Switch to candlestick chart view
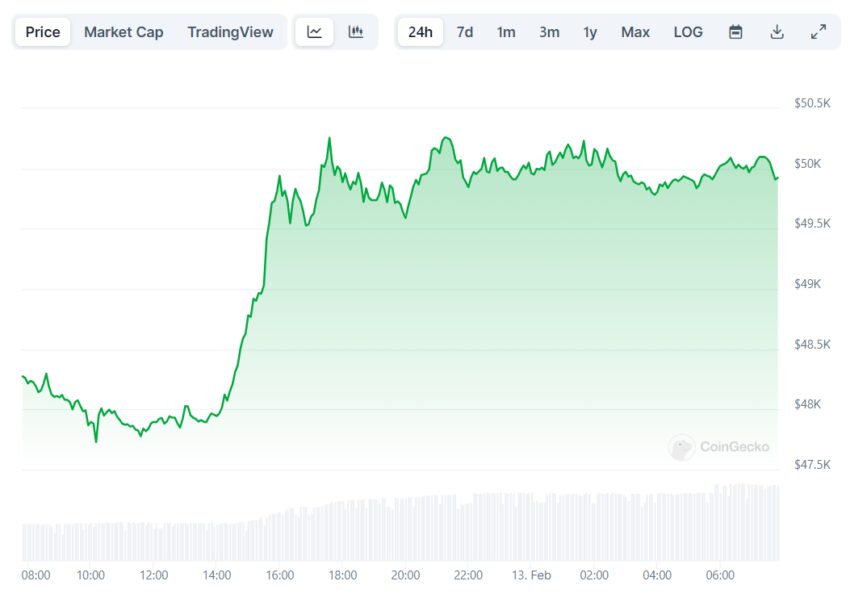The image size is (850, 602). pyautogui.click(x=356, y=32)
